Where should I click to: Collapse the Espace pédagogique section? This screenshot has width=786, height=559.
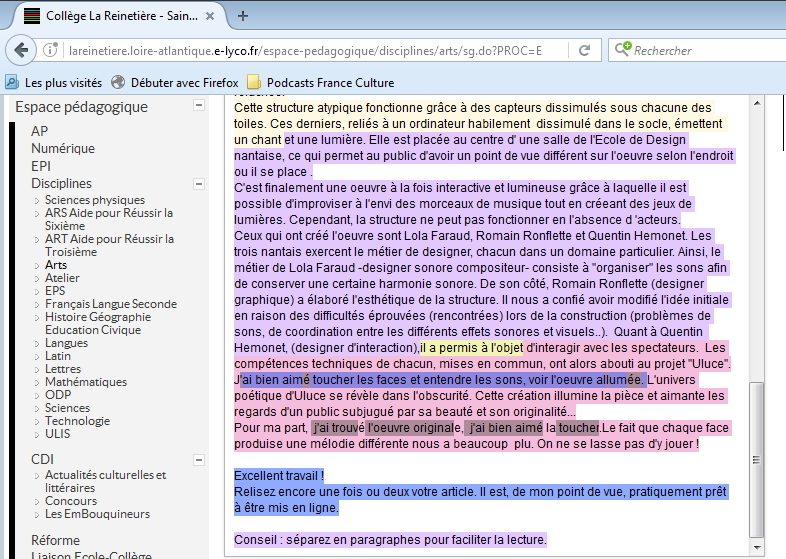(201, 106)
